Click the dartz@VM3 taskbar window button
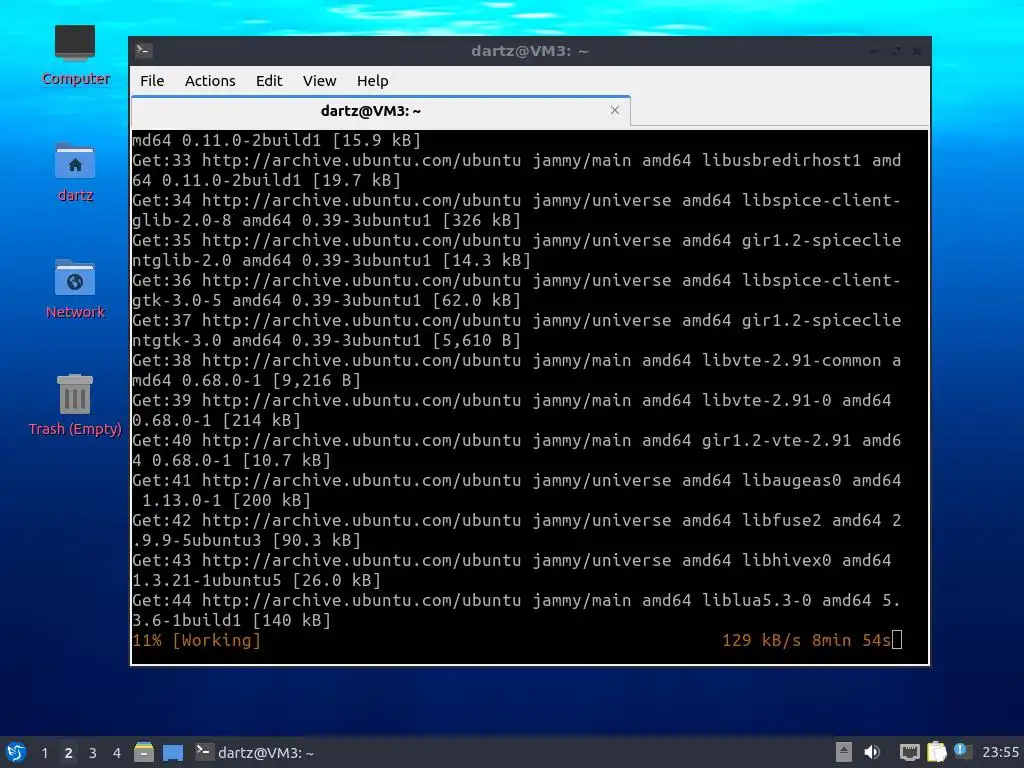 pyautogui.click(x=255, y=753)
